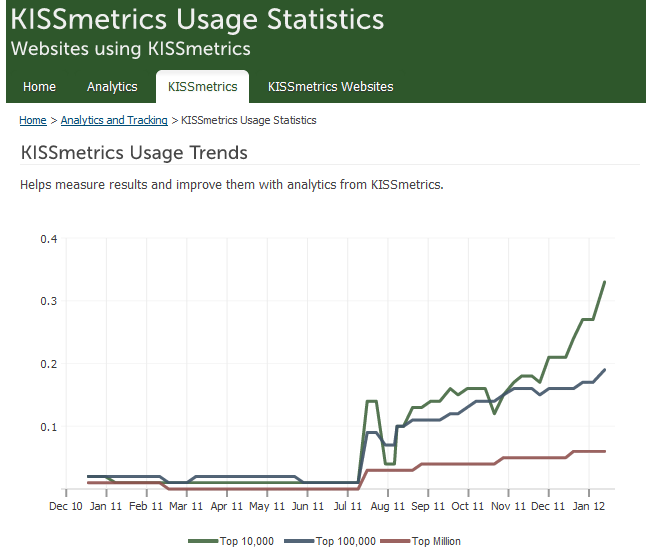Click the Websites using KISSmetrics subtitle

point(131,49)
